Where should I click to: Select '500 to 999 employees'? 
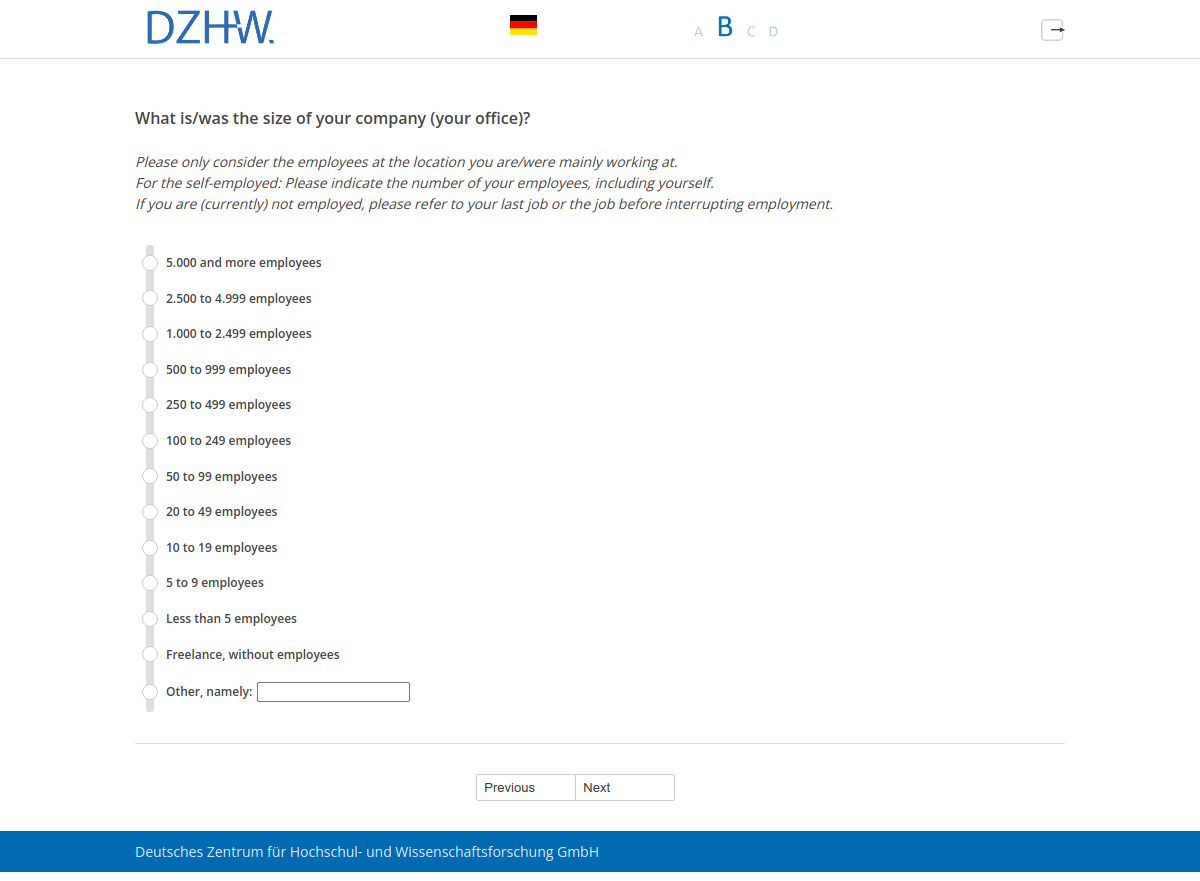[x=150, y=370]
